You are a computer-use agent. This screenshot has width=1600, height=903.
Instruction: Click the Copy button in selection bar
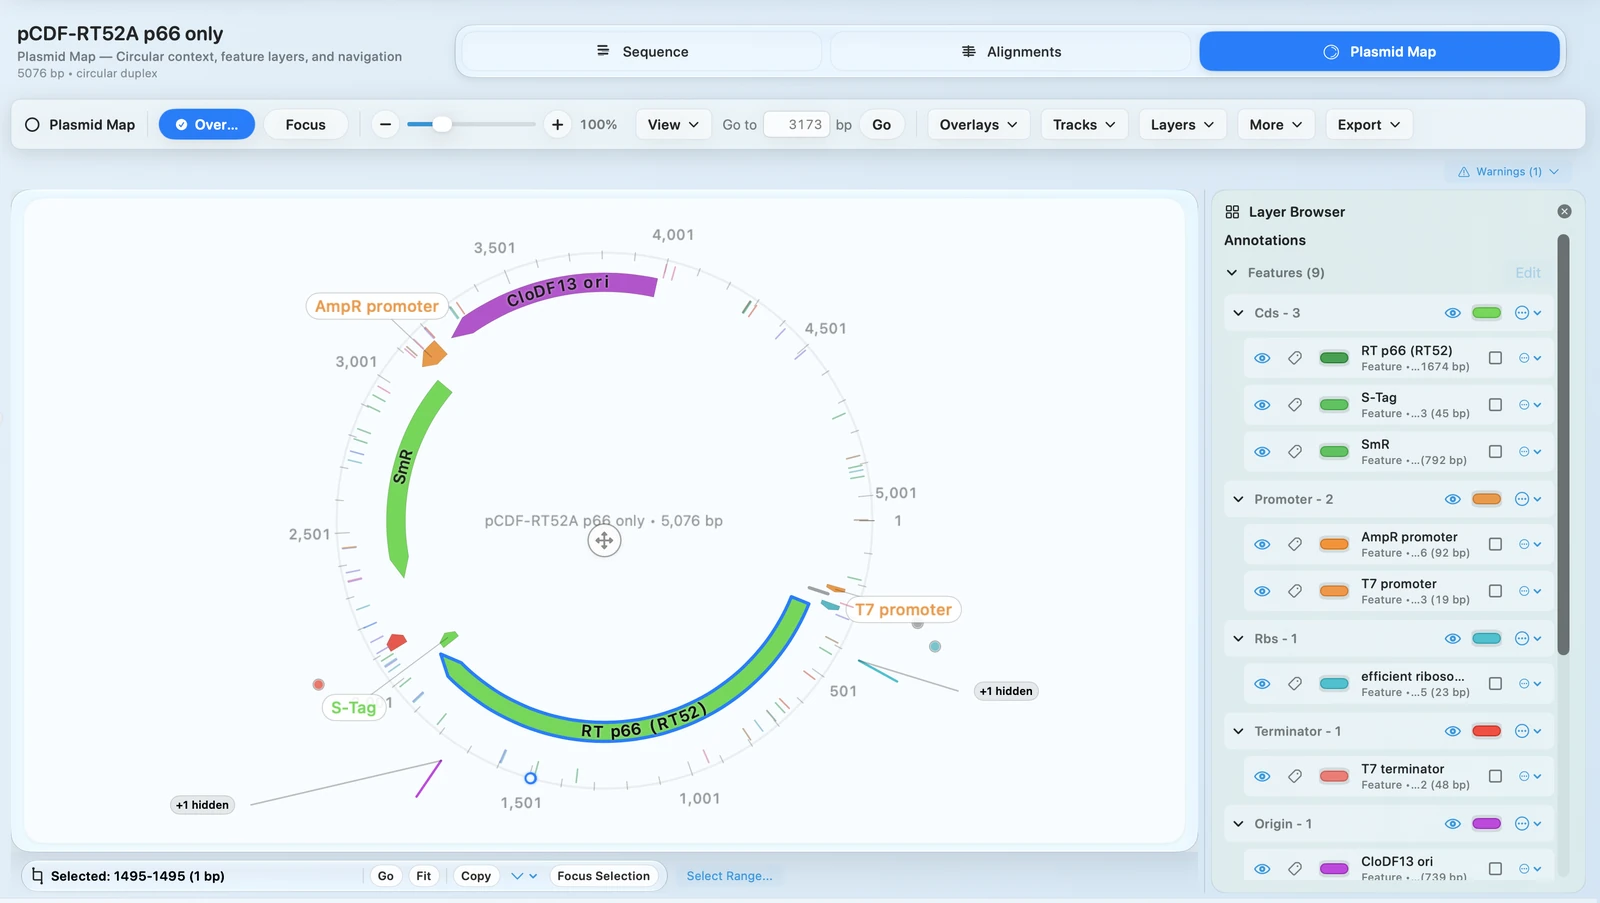(x=476, y=876)
